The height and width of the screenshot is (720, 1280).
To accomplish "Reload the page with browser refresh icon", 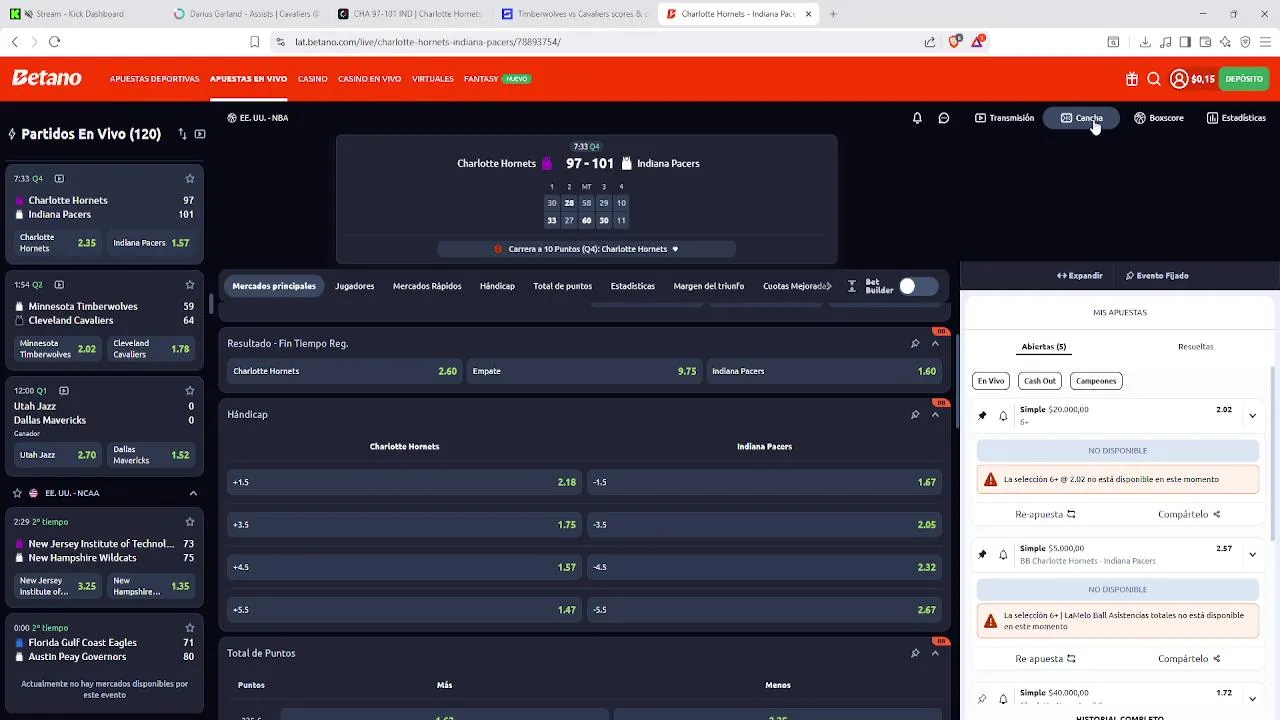I will tap(54, 42).
